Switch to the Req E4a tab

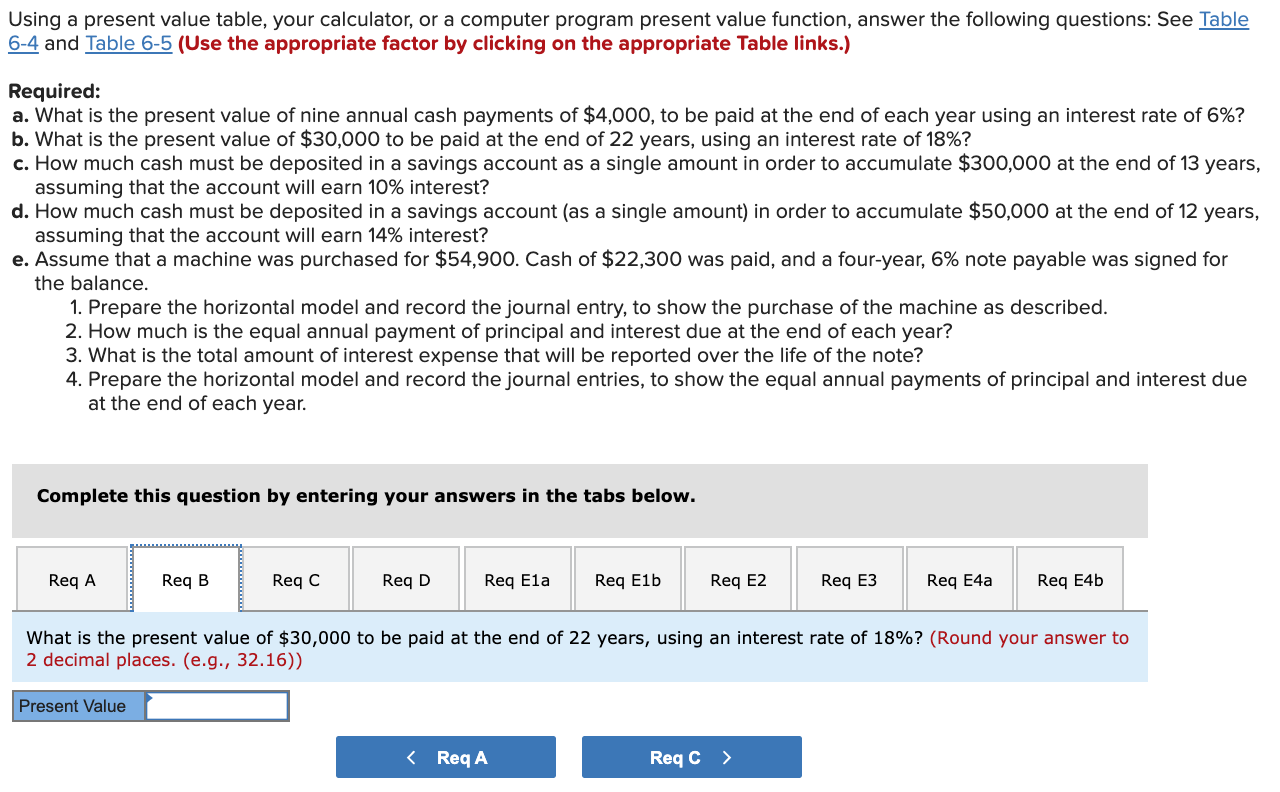[959, 578]
